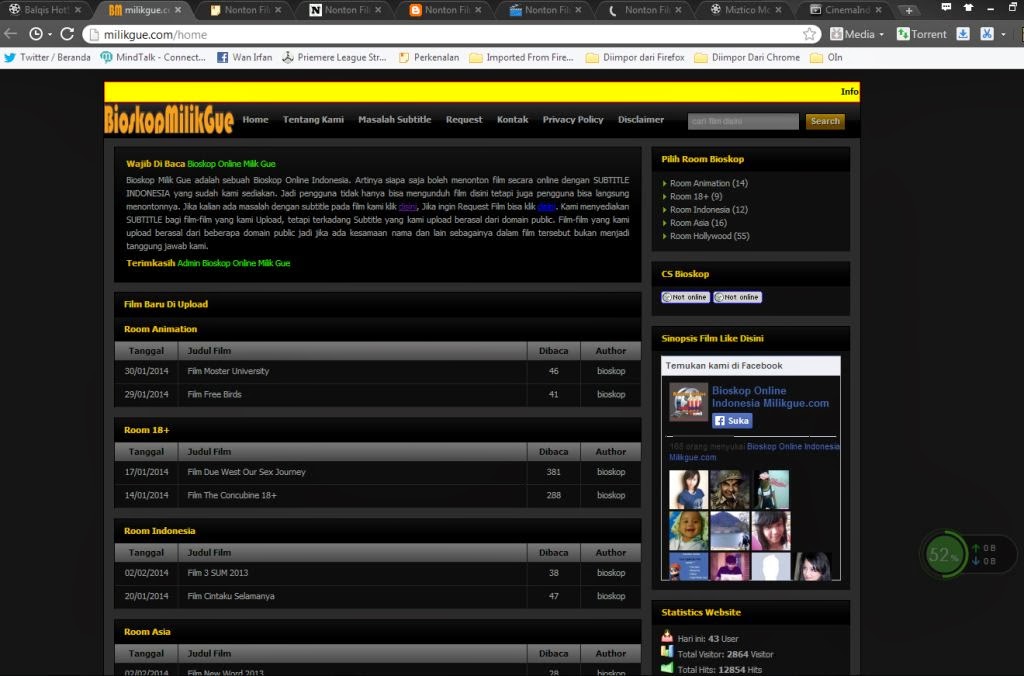This screenshot has width=1024, height=676.
Task: Click the Room Animation section heading
Action: (x=160, y=329)
